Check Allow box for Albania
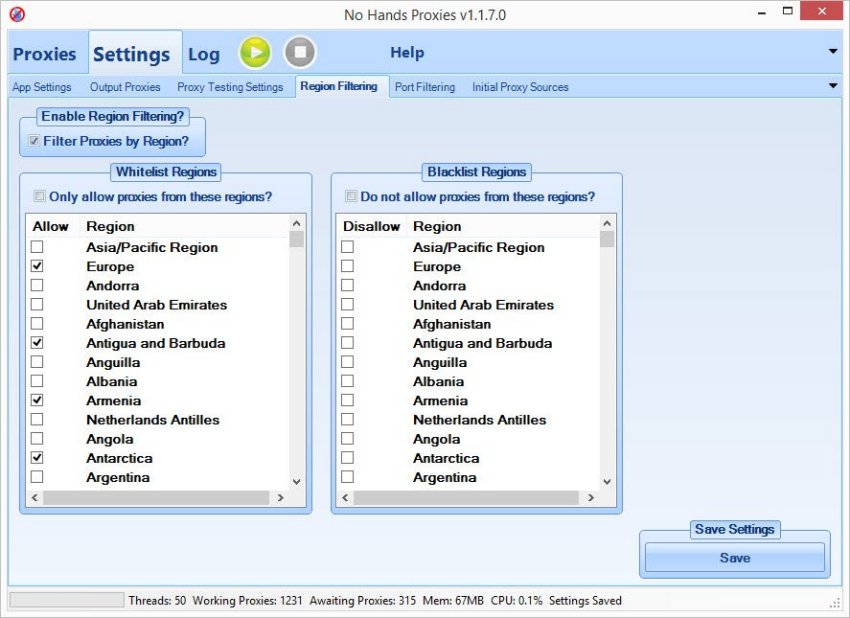The height and width of the screenshot is (618, 850). coord(37,381)
